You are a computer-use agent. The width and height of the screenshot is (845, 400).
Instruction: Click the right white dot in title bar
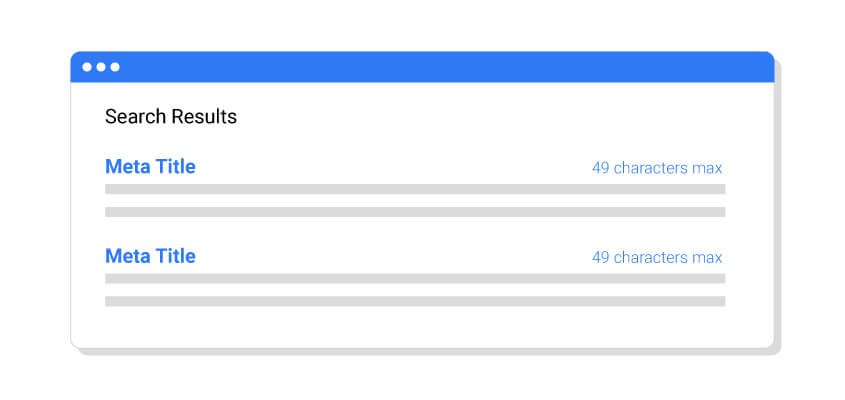[115, 67]
